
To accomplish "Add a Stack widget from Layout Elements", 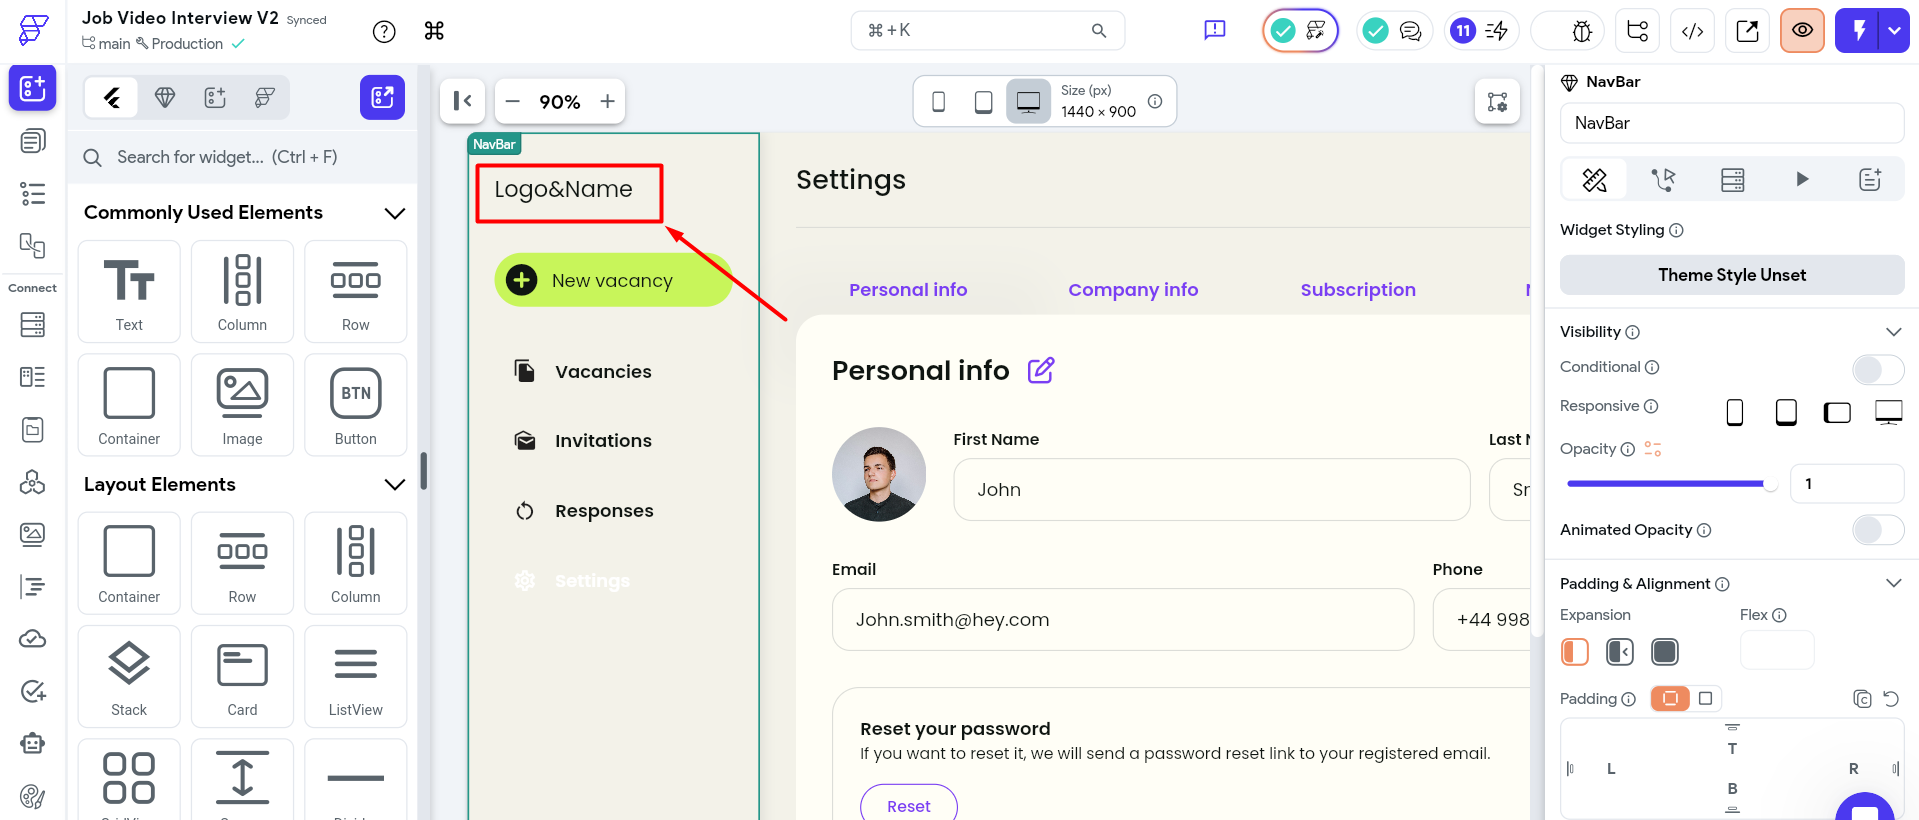I will (129, 677).
